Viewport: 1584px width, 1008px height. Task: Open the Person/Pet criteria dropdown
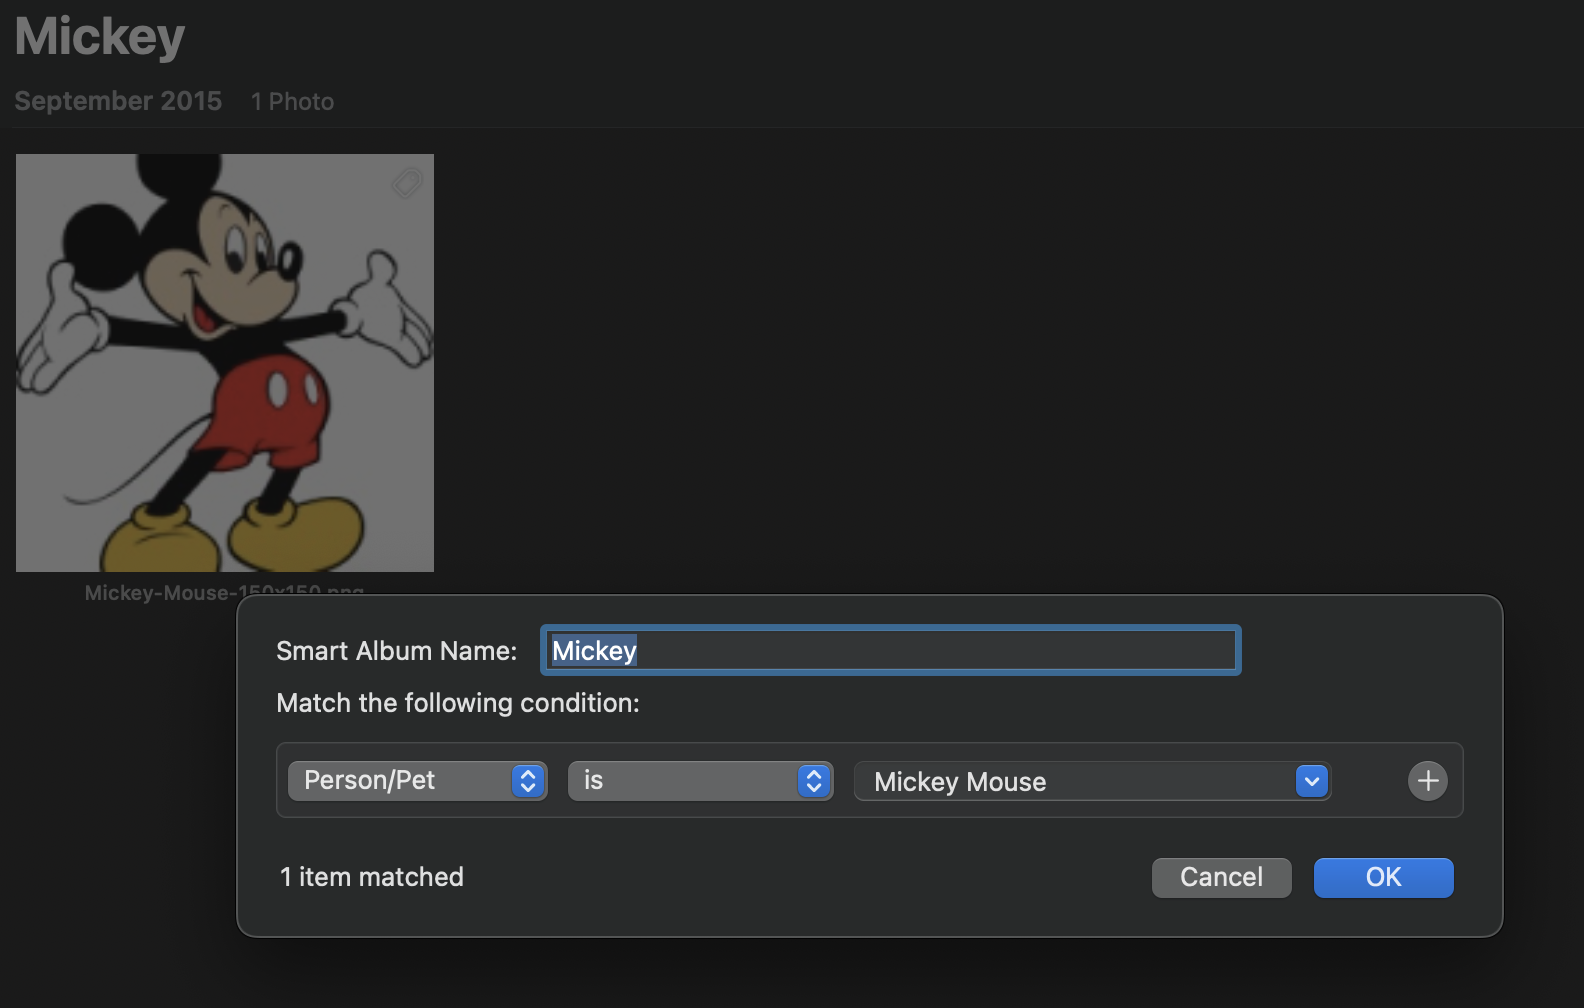[417, 781]
